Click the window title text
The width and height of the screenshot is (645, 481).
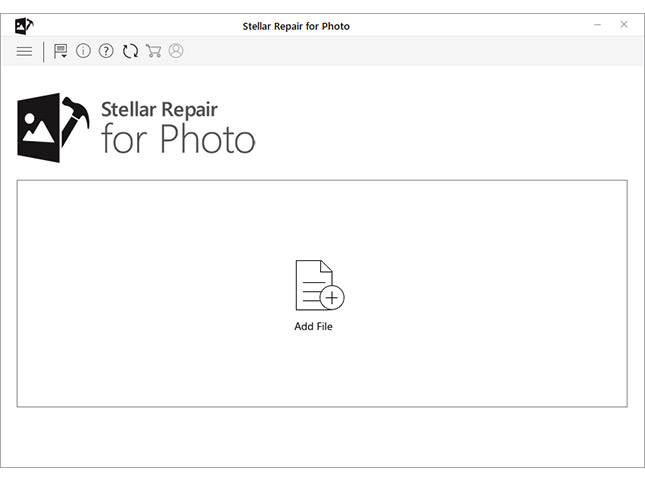296,26
